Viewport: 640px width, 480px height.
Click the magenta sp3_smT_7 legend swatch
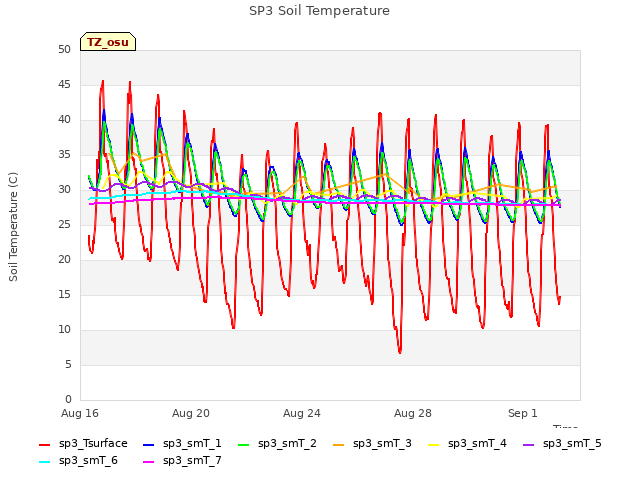tap(148, 462)
